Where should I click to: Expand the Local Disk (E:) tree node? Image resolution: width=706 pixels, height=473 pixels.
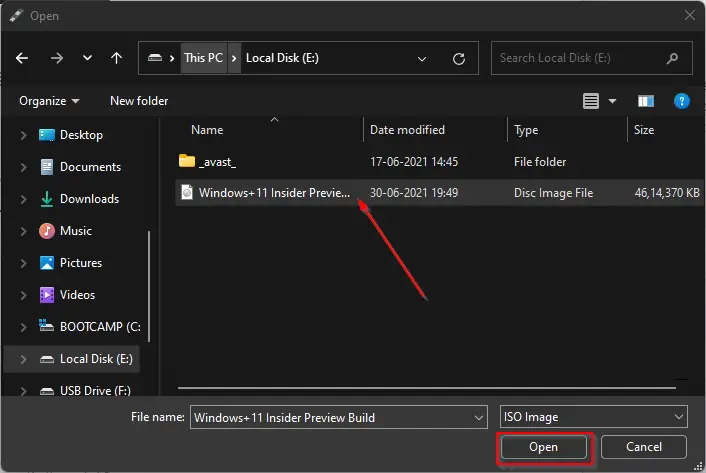23,359
